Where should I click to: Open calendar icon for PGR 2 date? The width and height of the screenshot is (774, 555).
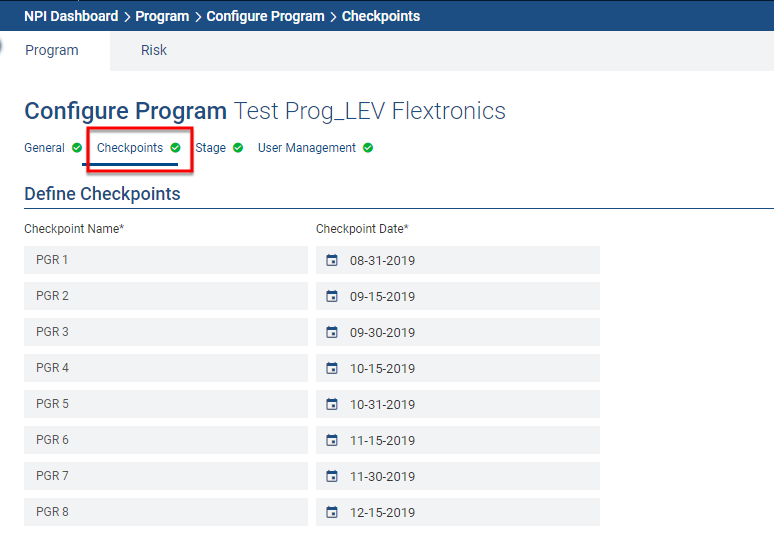pos(332,297)
